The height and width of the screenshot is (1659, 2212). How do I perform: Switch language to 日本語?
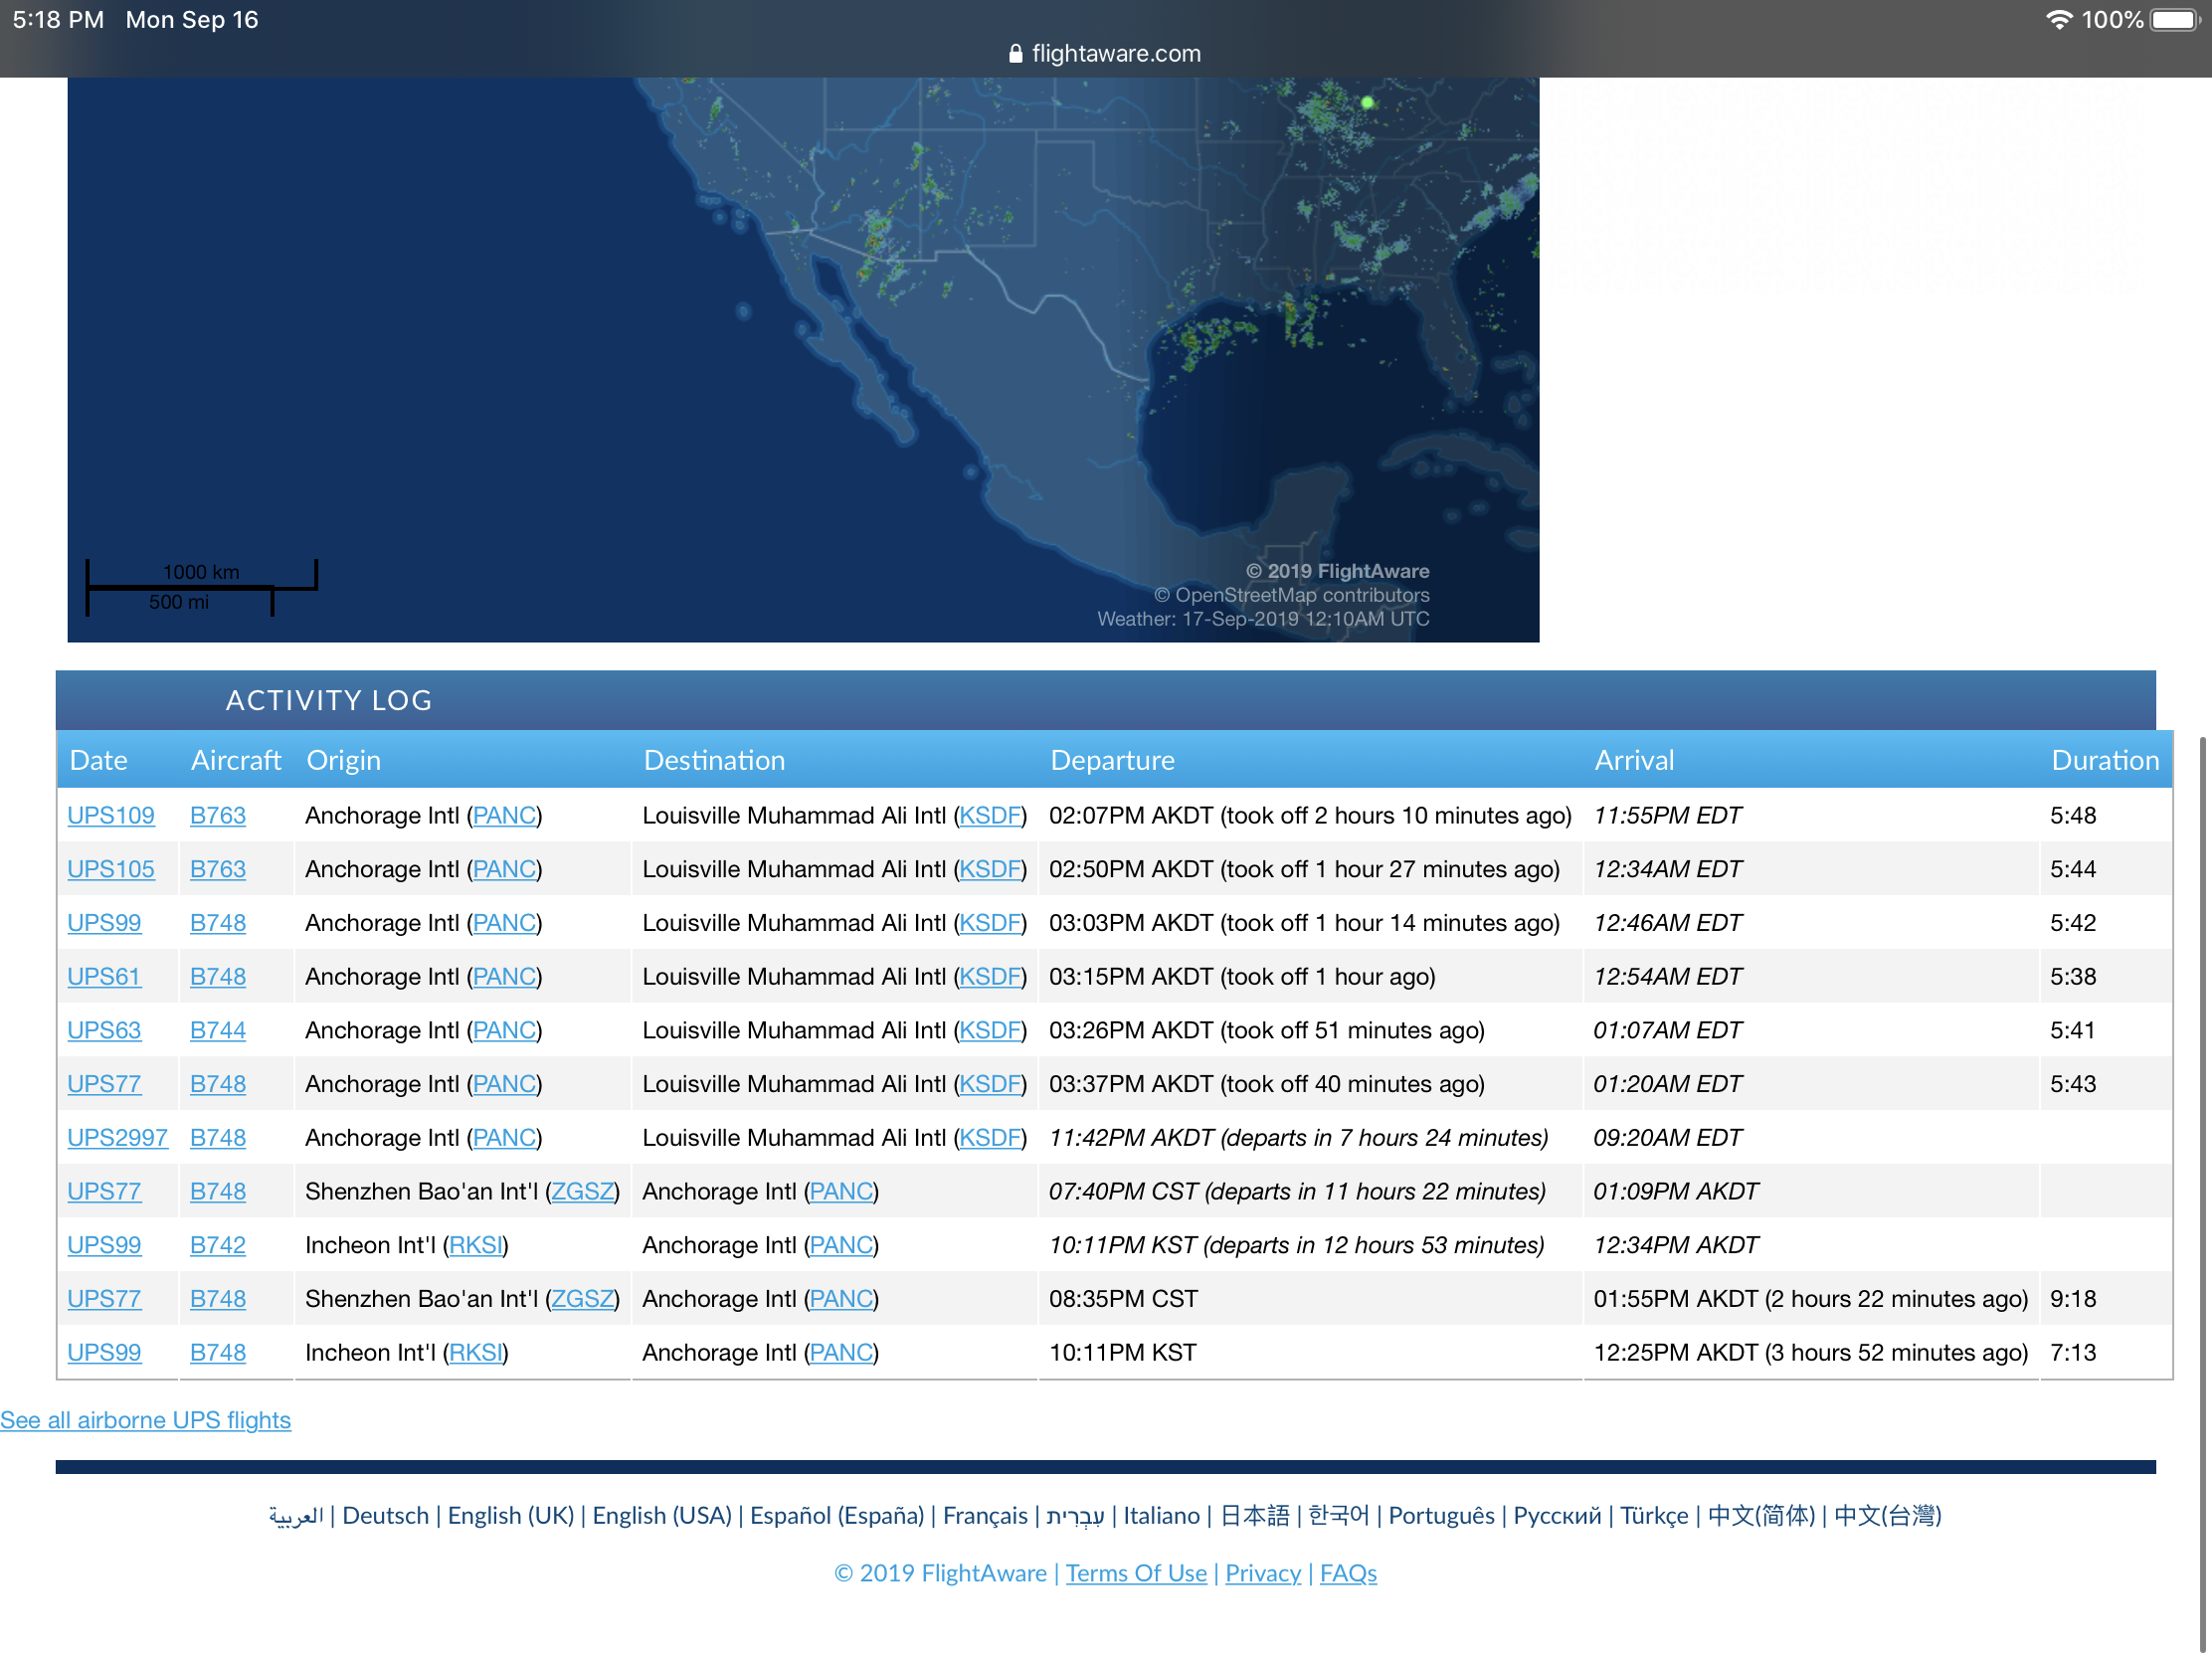point(1255,1516)
